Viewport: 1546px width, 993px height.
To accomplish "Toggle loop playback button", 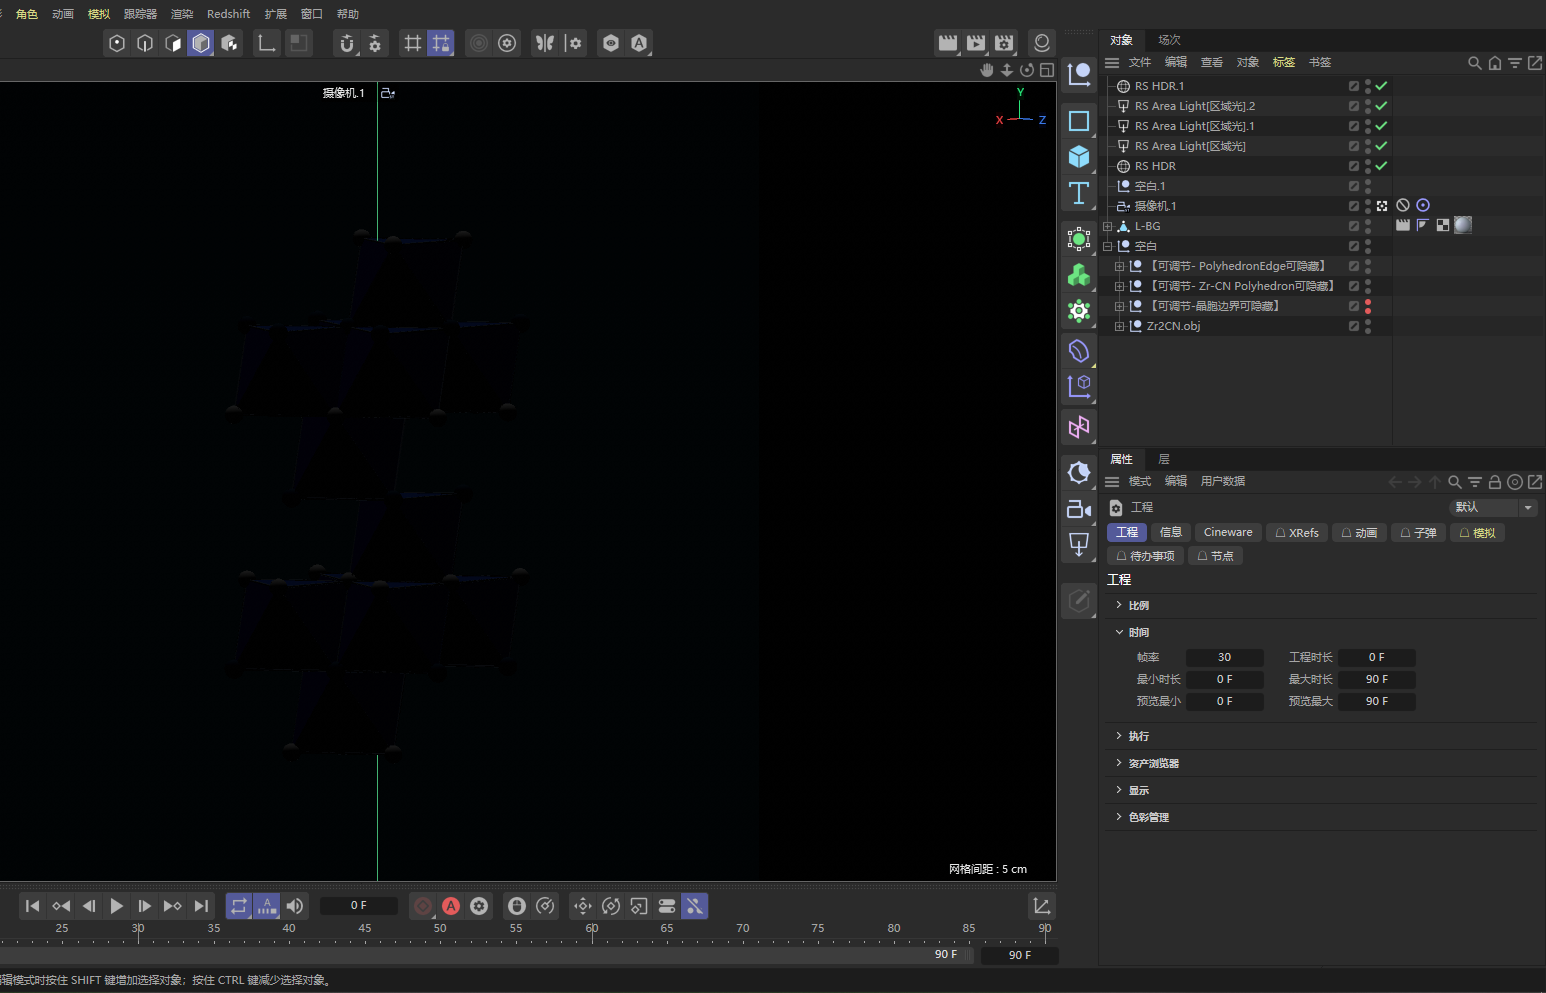I will pyautogui.click(x=239, y=906).
